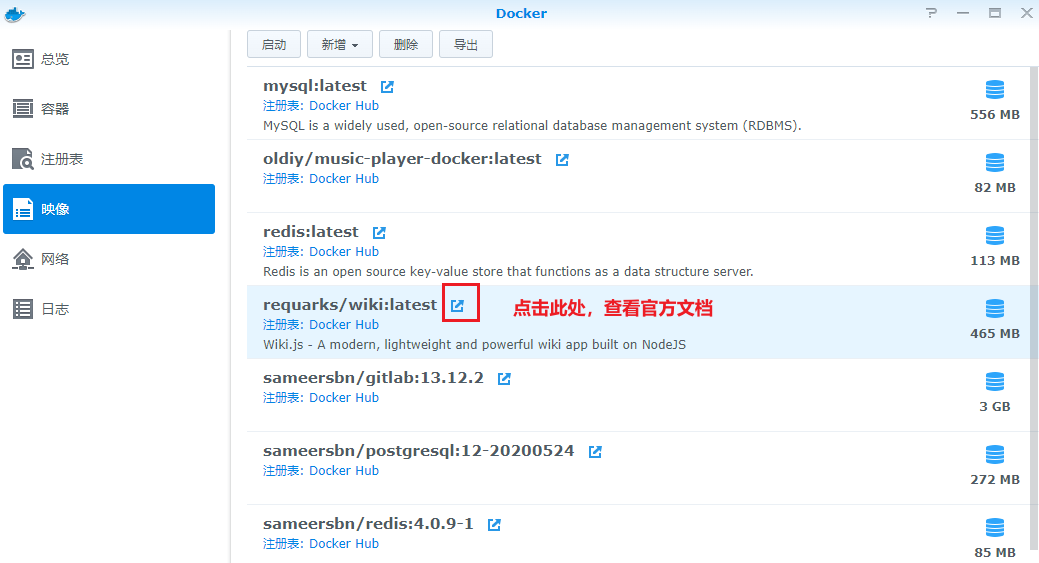Switch to 日志 tab label
This screenshot has width=1039, height=563.
(55, 309)
